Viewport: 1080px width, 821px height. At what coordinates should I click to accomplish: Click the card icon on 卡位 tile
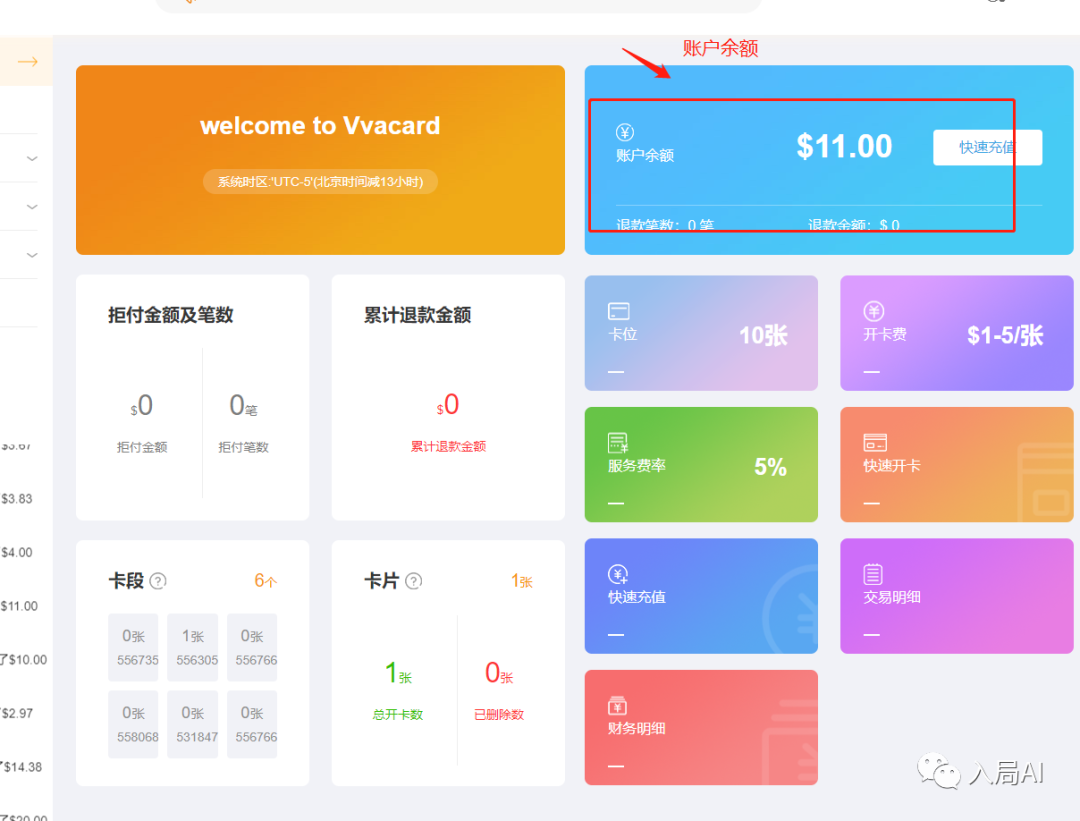[619, 311]
